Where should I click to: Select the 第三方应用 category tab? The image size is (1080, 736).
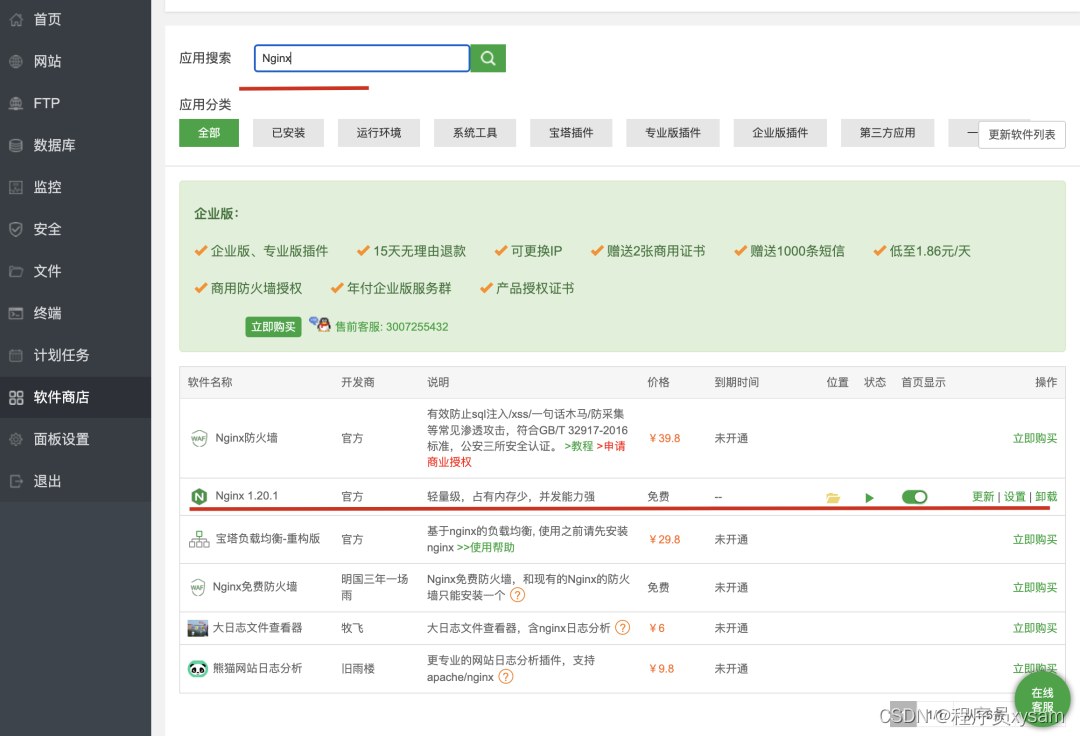(887, 133)
